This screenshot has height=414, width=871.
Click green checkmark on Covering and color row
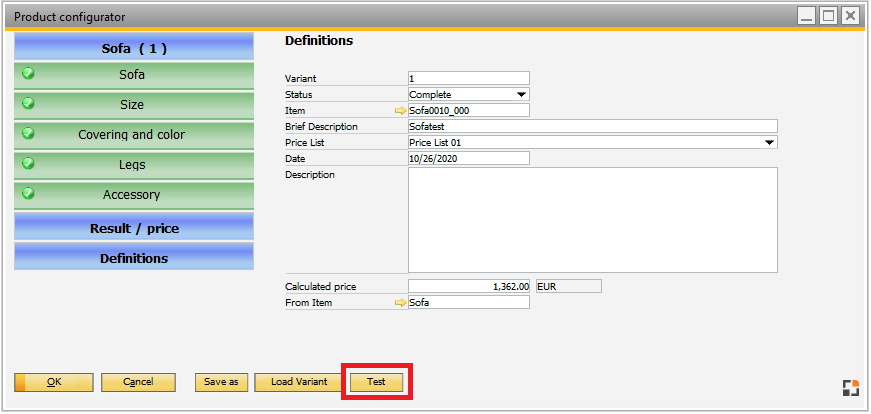[x=28, y=134]
